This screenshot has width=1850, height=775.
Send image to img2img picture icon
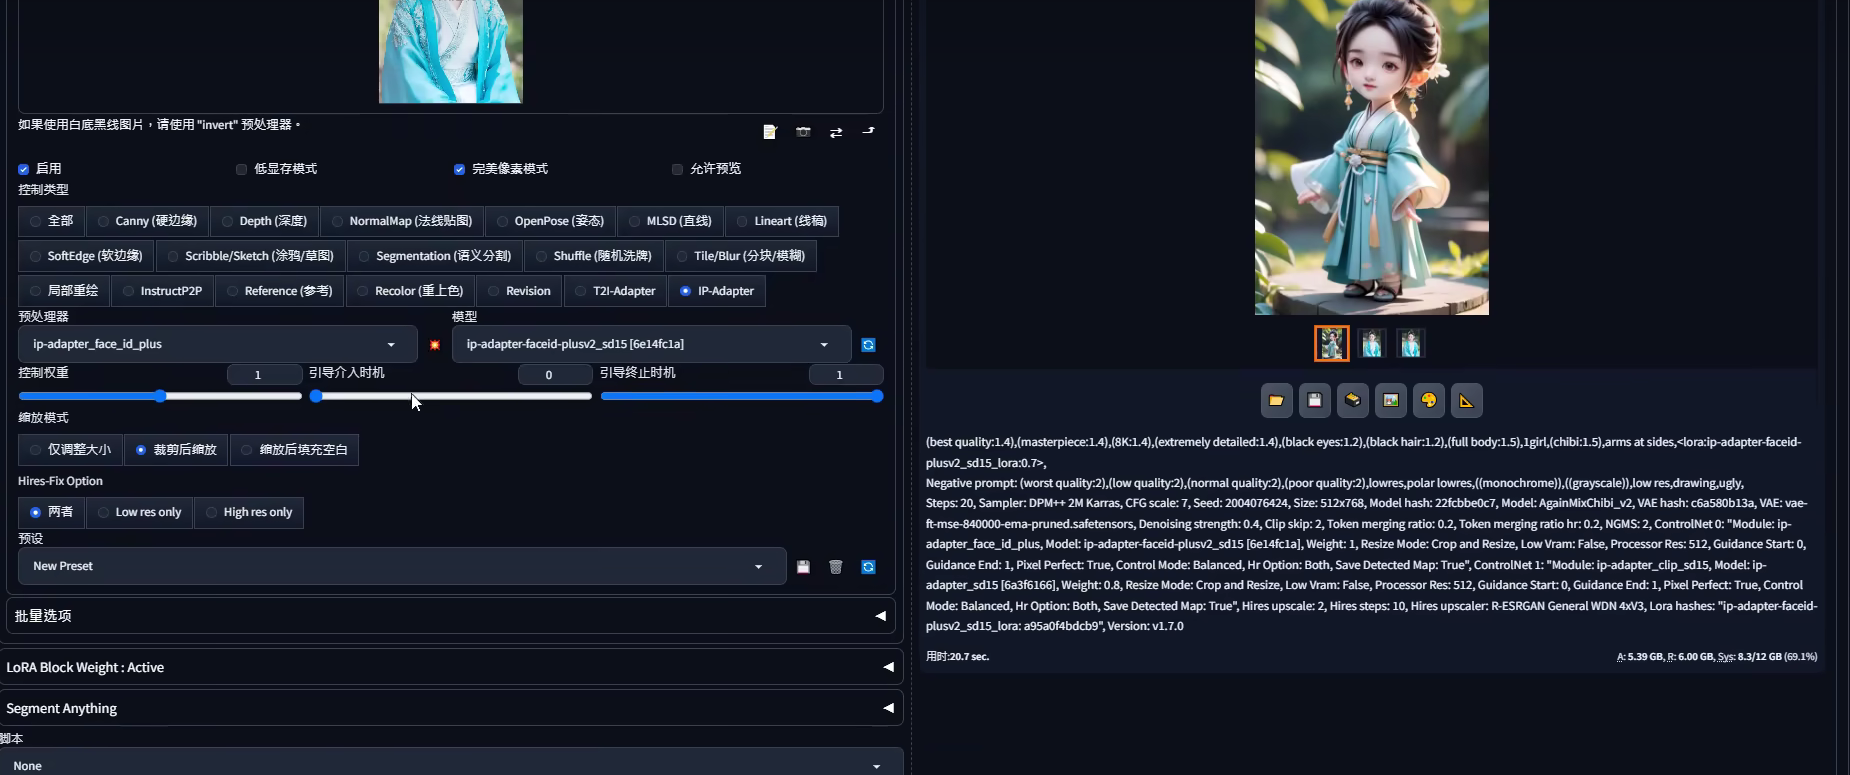pos(1390,400)
